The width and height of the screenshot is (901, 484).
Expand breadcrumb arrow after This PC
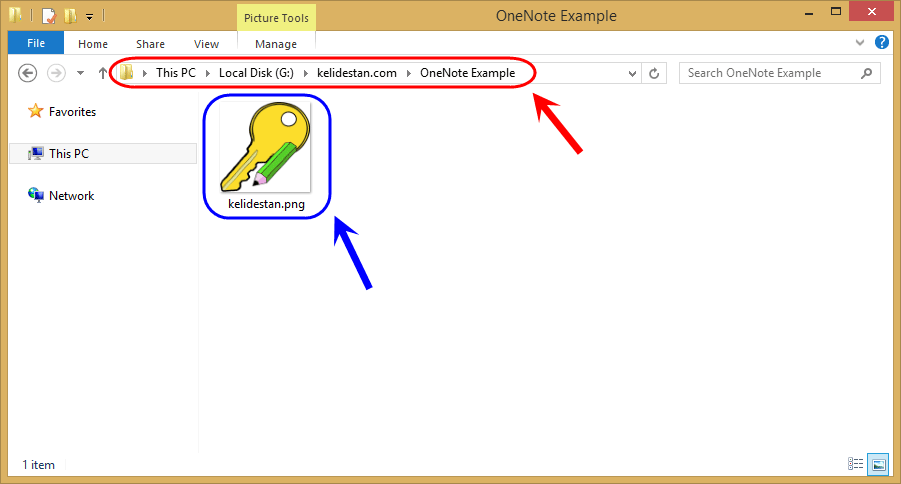207,73
